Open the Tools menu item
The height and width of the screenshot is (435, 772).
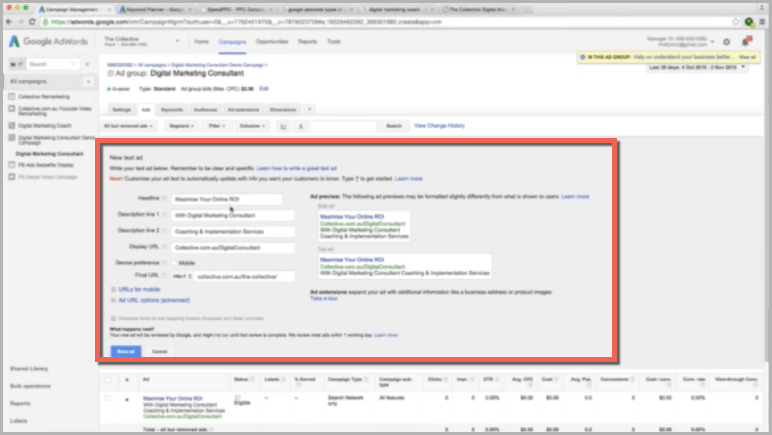click(334, 42)
